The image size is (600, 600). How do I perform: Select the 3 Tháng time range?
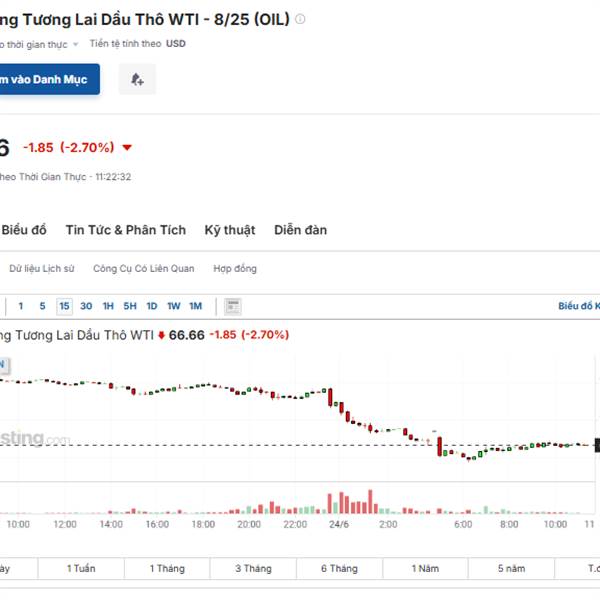tap(253, 569)
